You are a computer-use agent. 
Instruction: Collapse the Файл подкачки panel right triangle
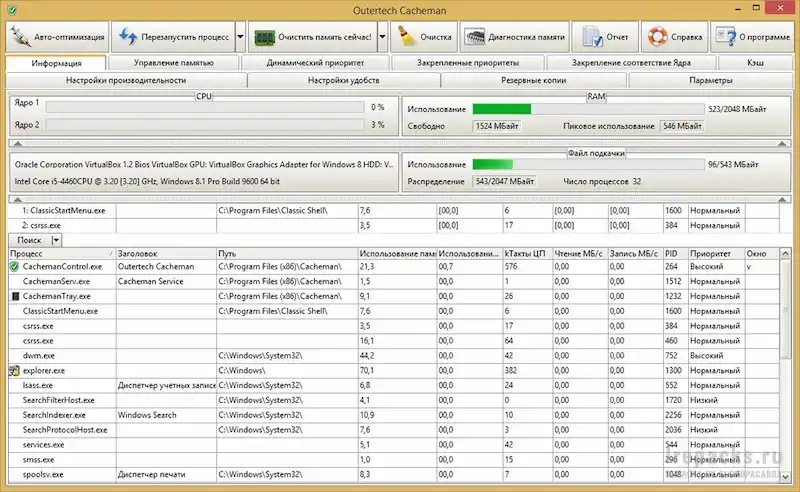point(782,200)
